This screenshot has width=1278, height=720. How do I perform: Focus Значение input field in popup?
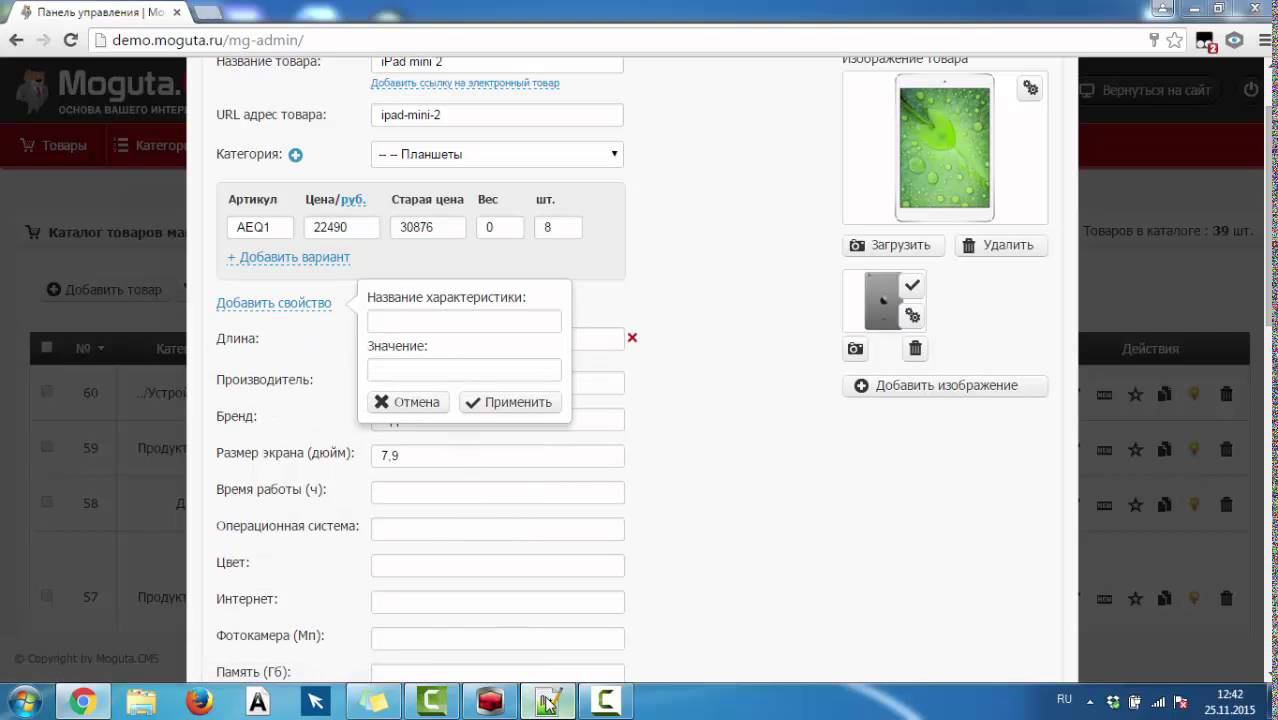tap(464, 370)
